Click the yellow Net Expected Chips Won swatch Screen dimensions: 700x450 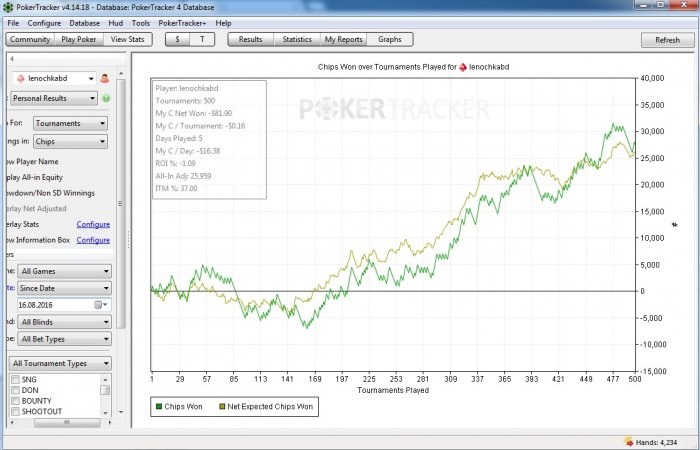pos(222,407)
